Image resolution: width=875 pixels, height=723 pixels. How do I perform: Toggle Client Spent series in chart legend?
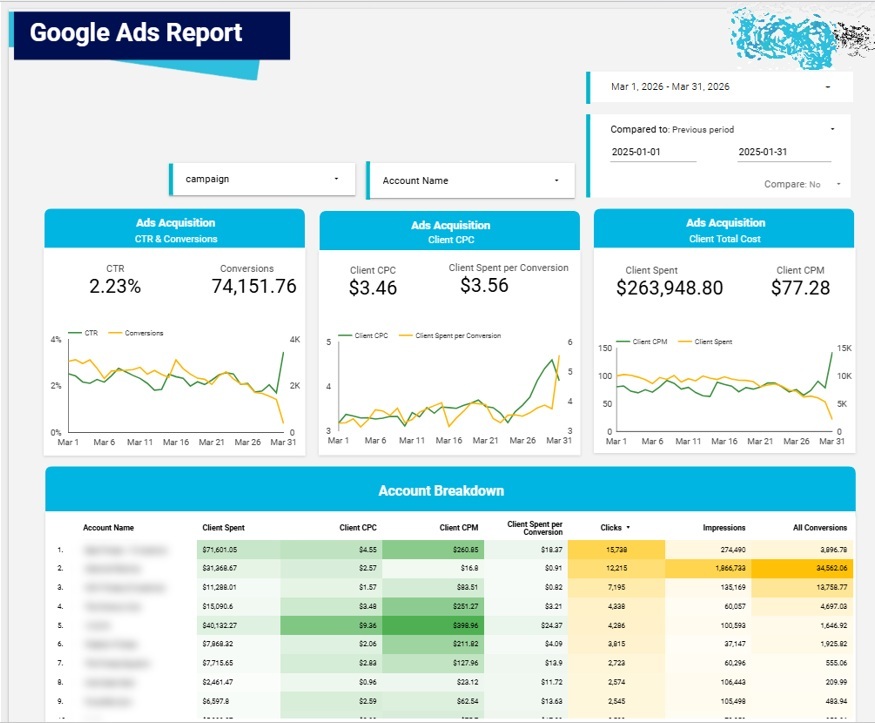(x=705, y=342)
